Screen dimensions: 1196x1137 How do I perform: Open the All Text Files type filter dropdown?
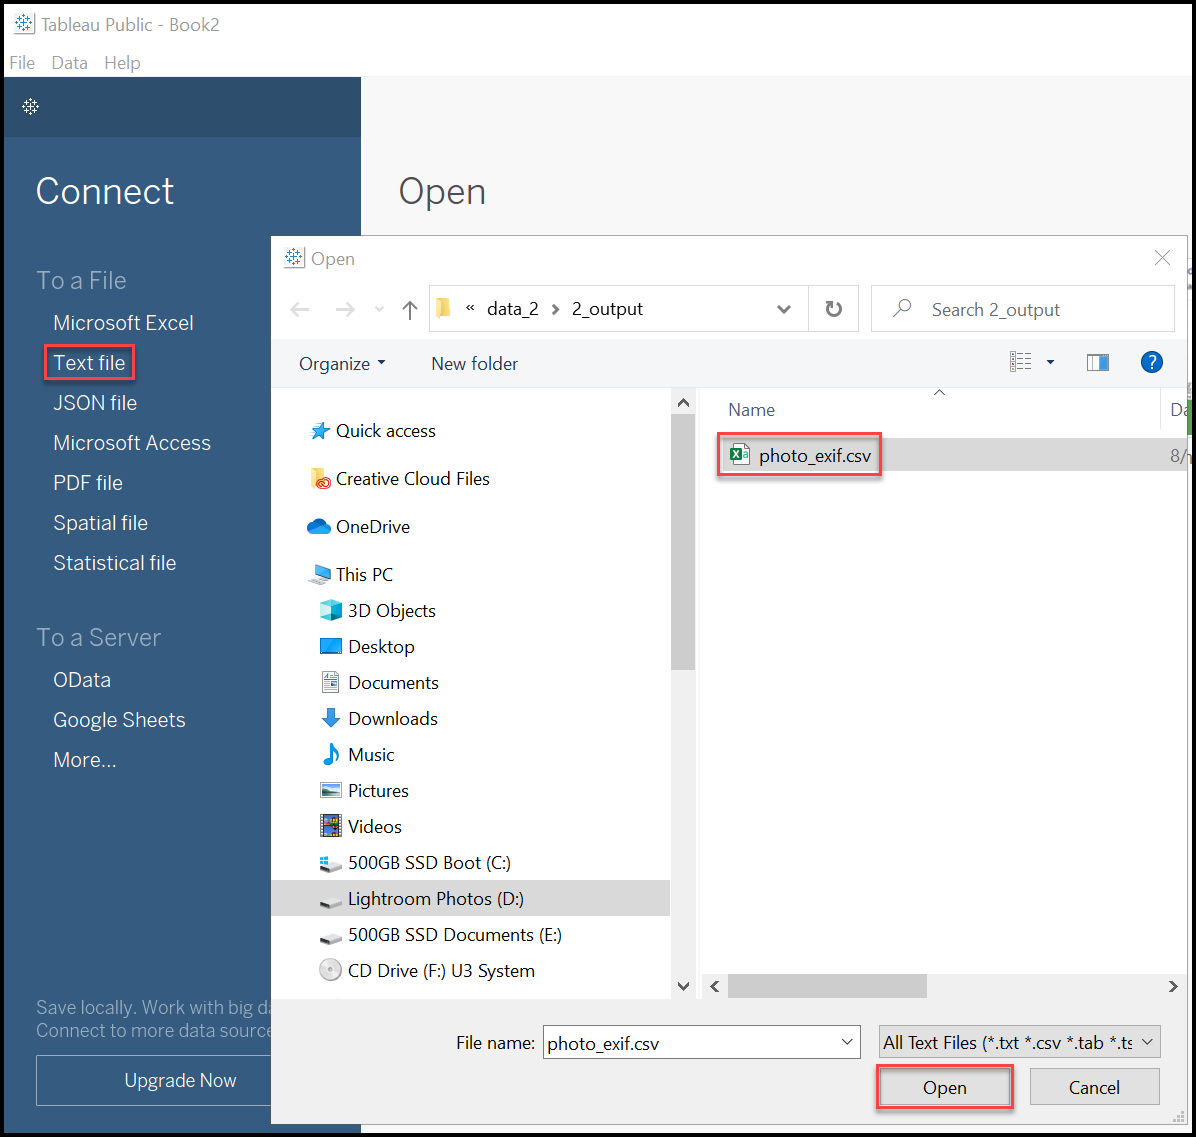coord(1020,1042)
